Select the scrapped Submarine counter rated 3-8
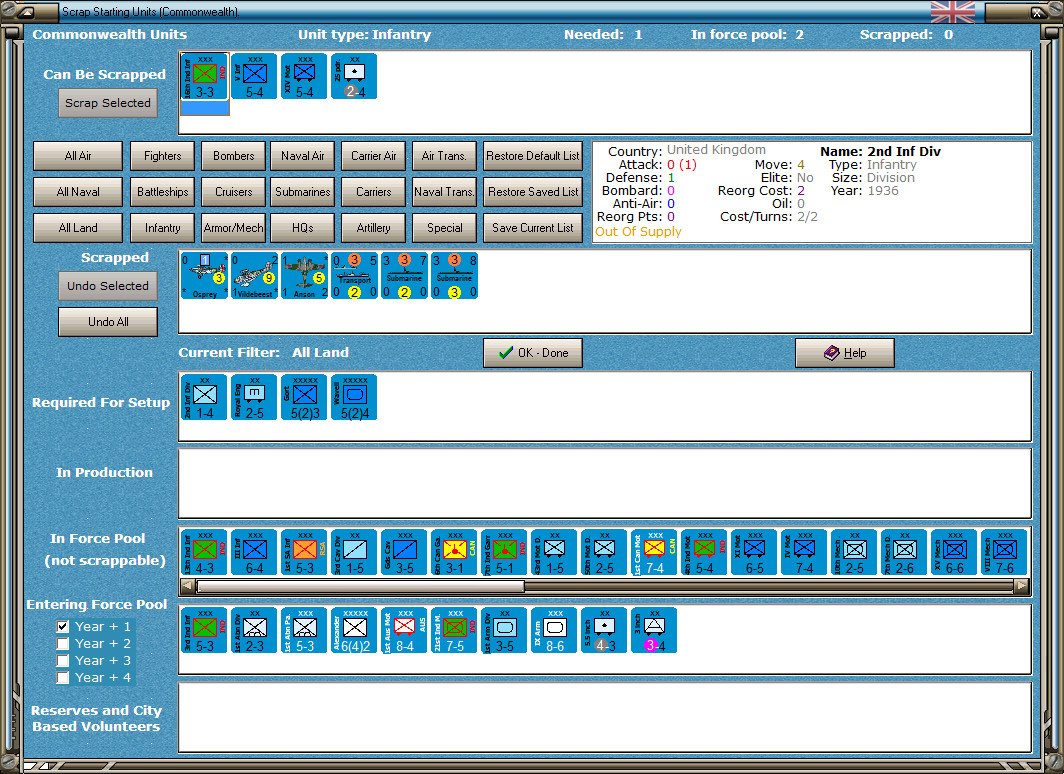 (x=455, y=276)
